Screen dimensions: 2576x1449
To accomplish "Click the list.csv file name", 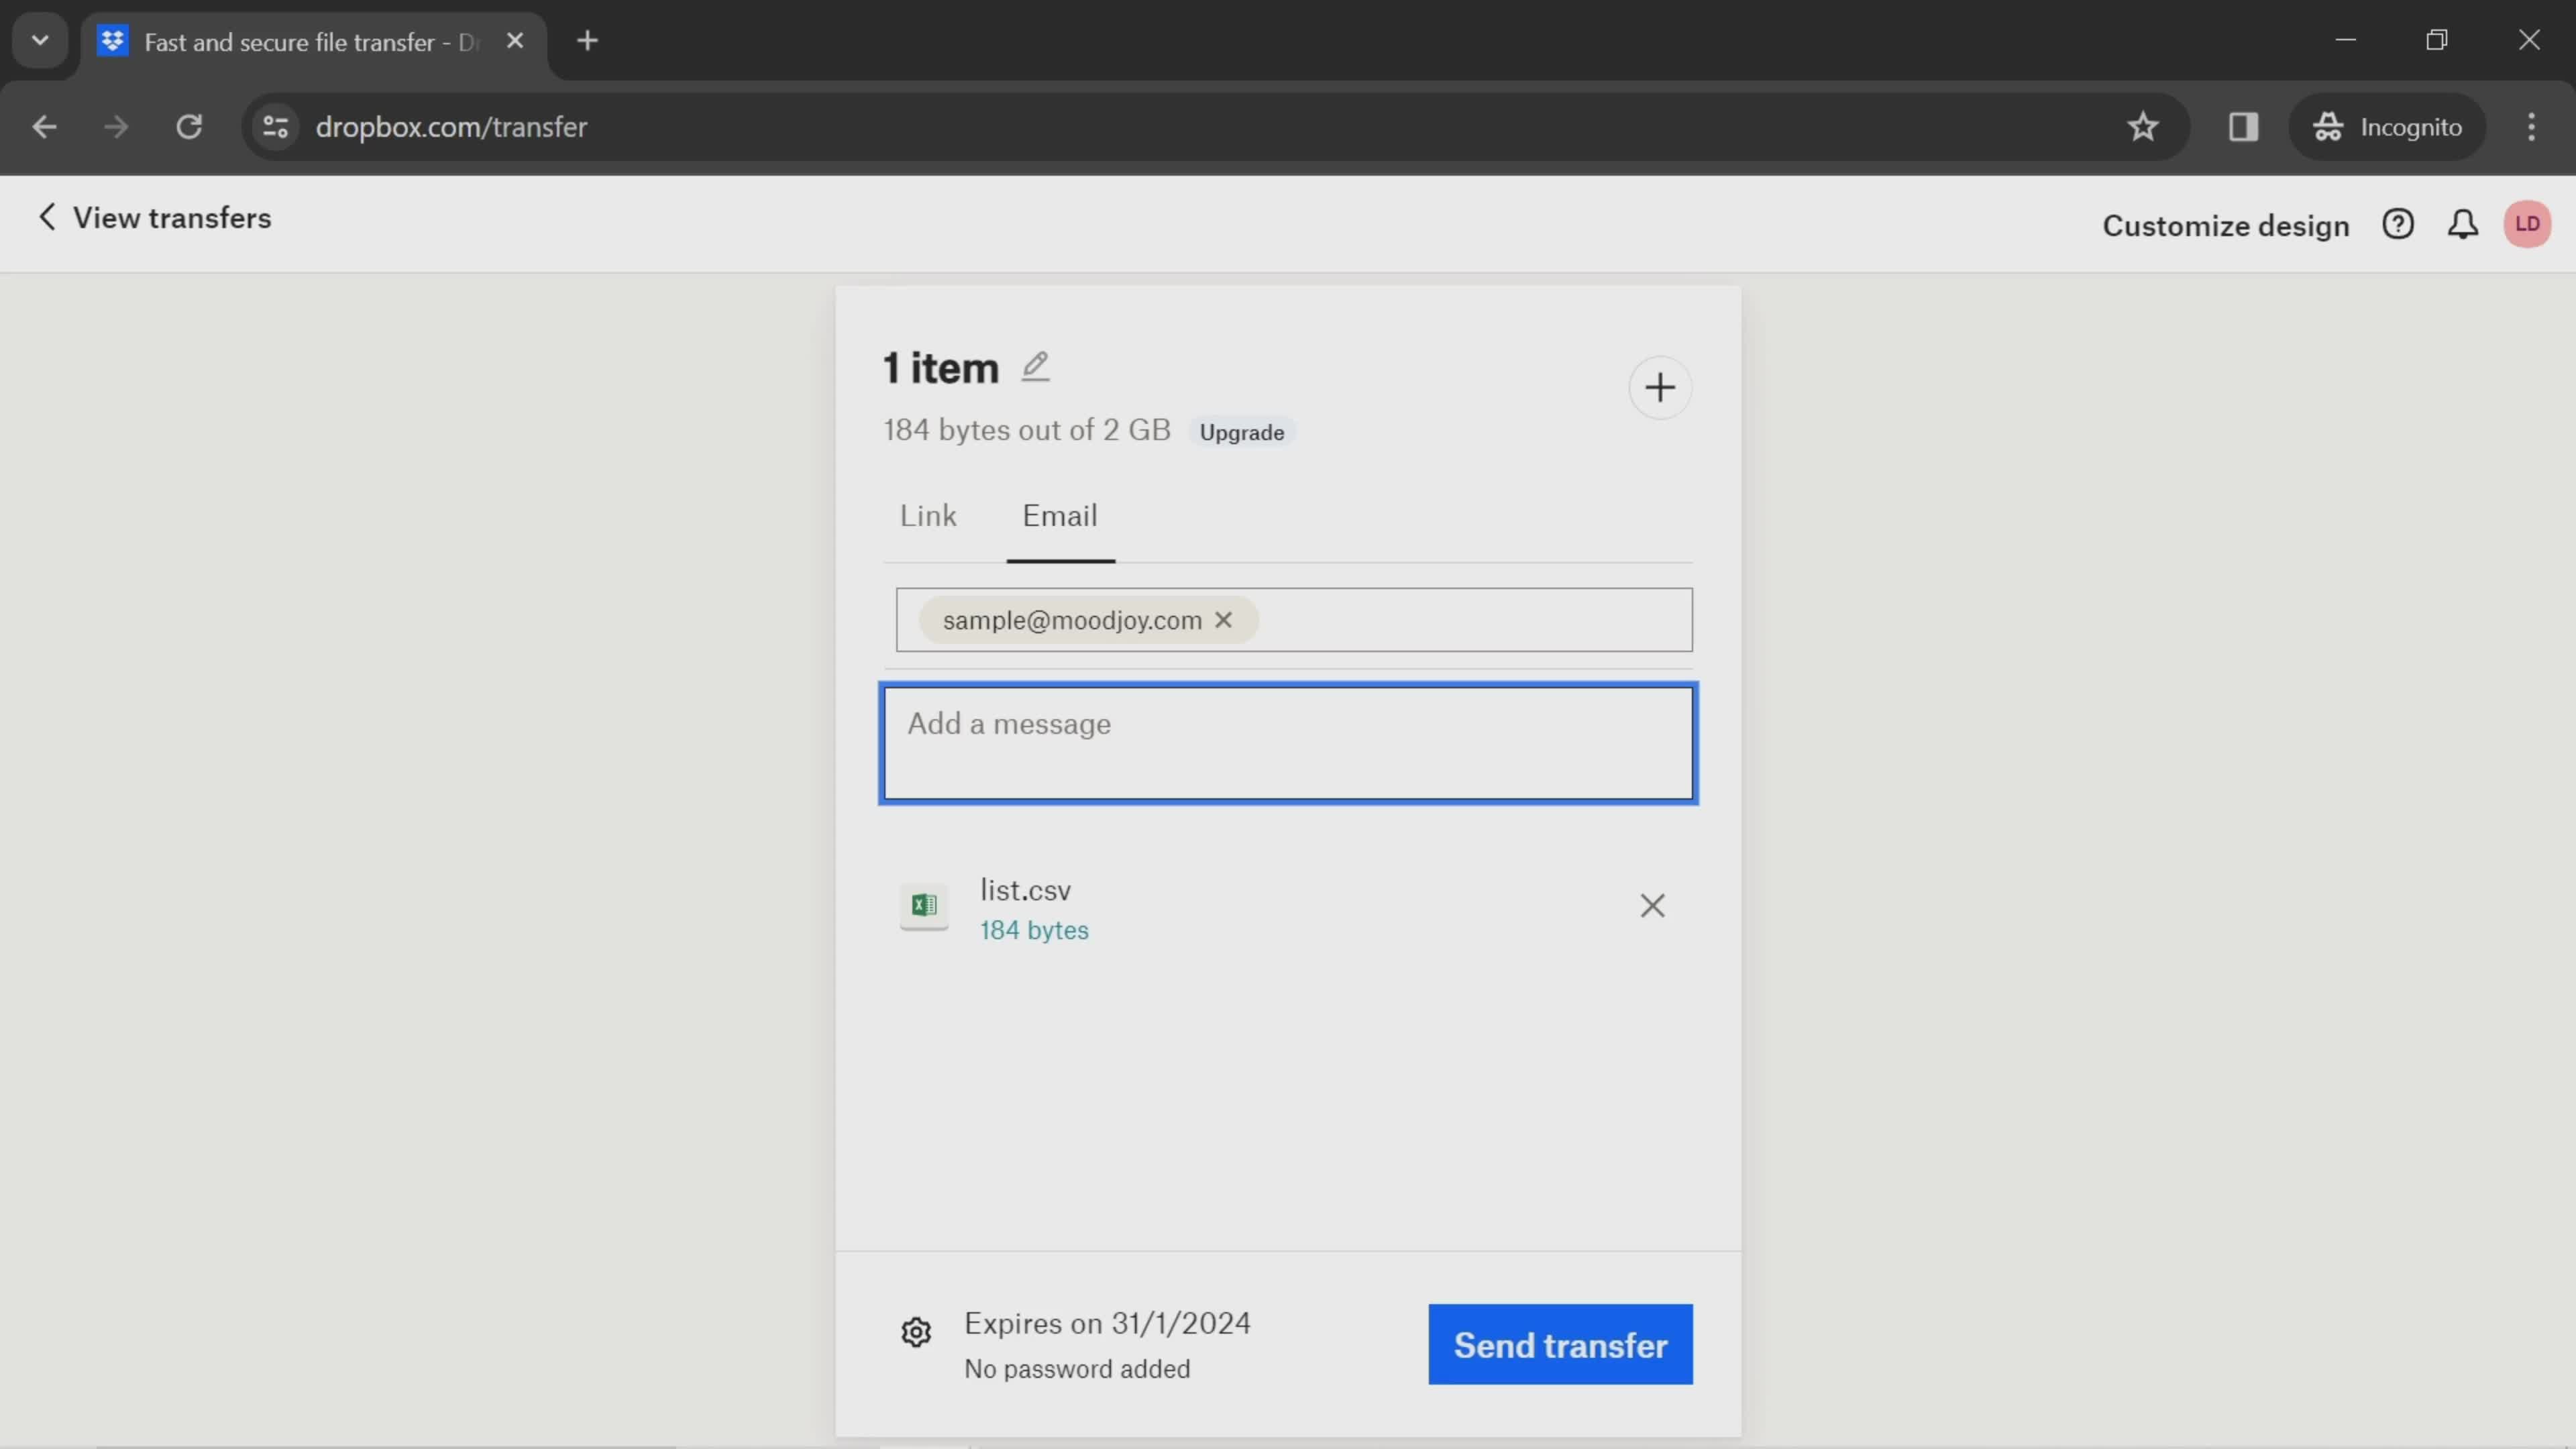I will coord(1025,890).
